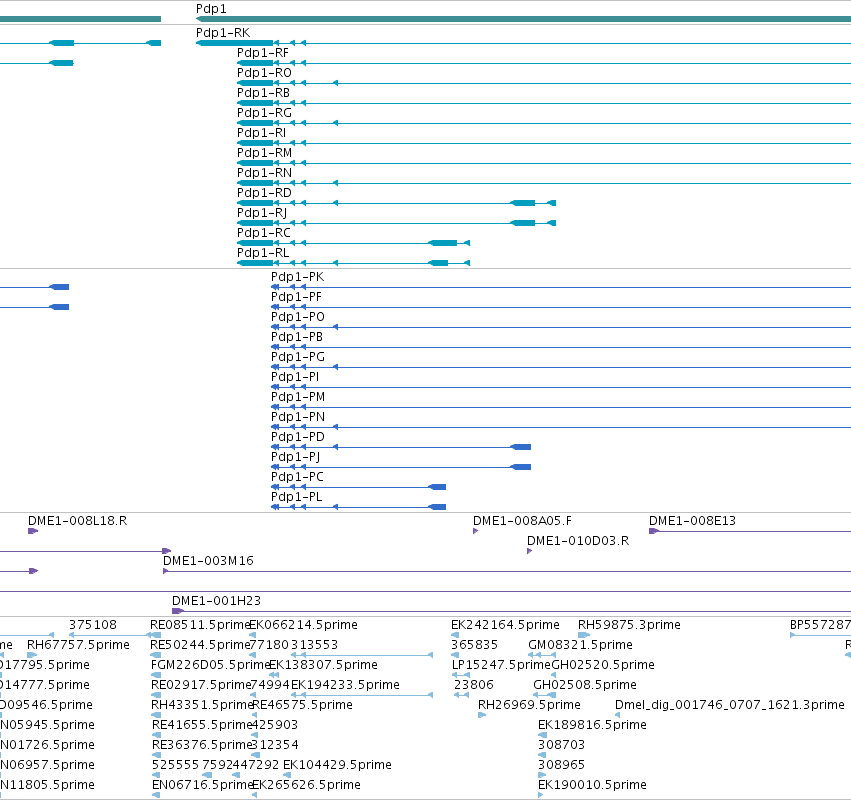Select protein Pdp1-PG label

point(297,357)
